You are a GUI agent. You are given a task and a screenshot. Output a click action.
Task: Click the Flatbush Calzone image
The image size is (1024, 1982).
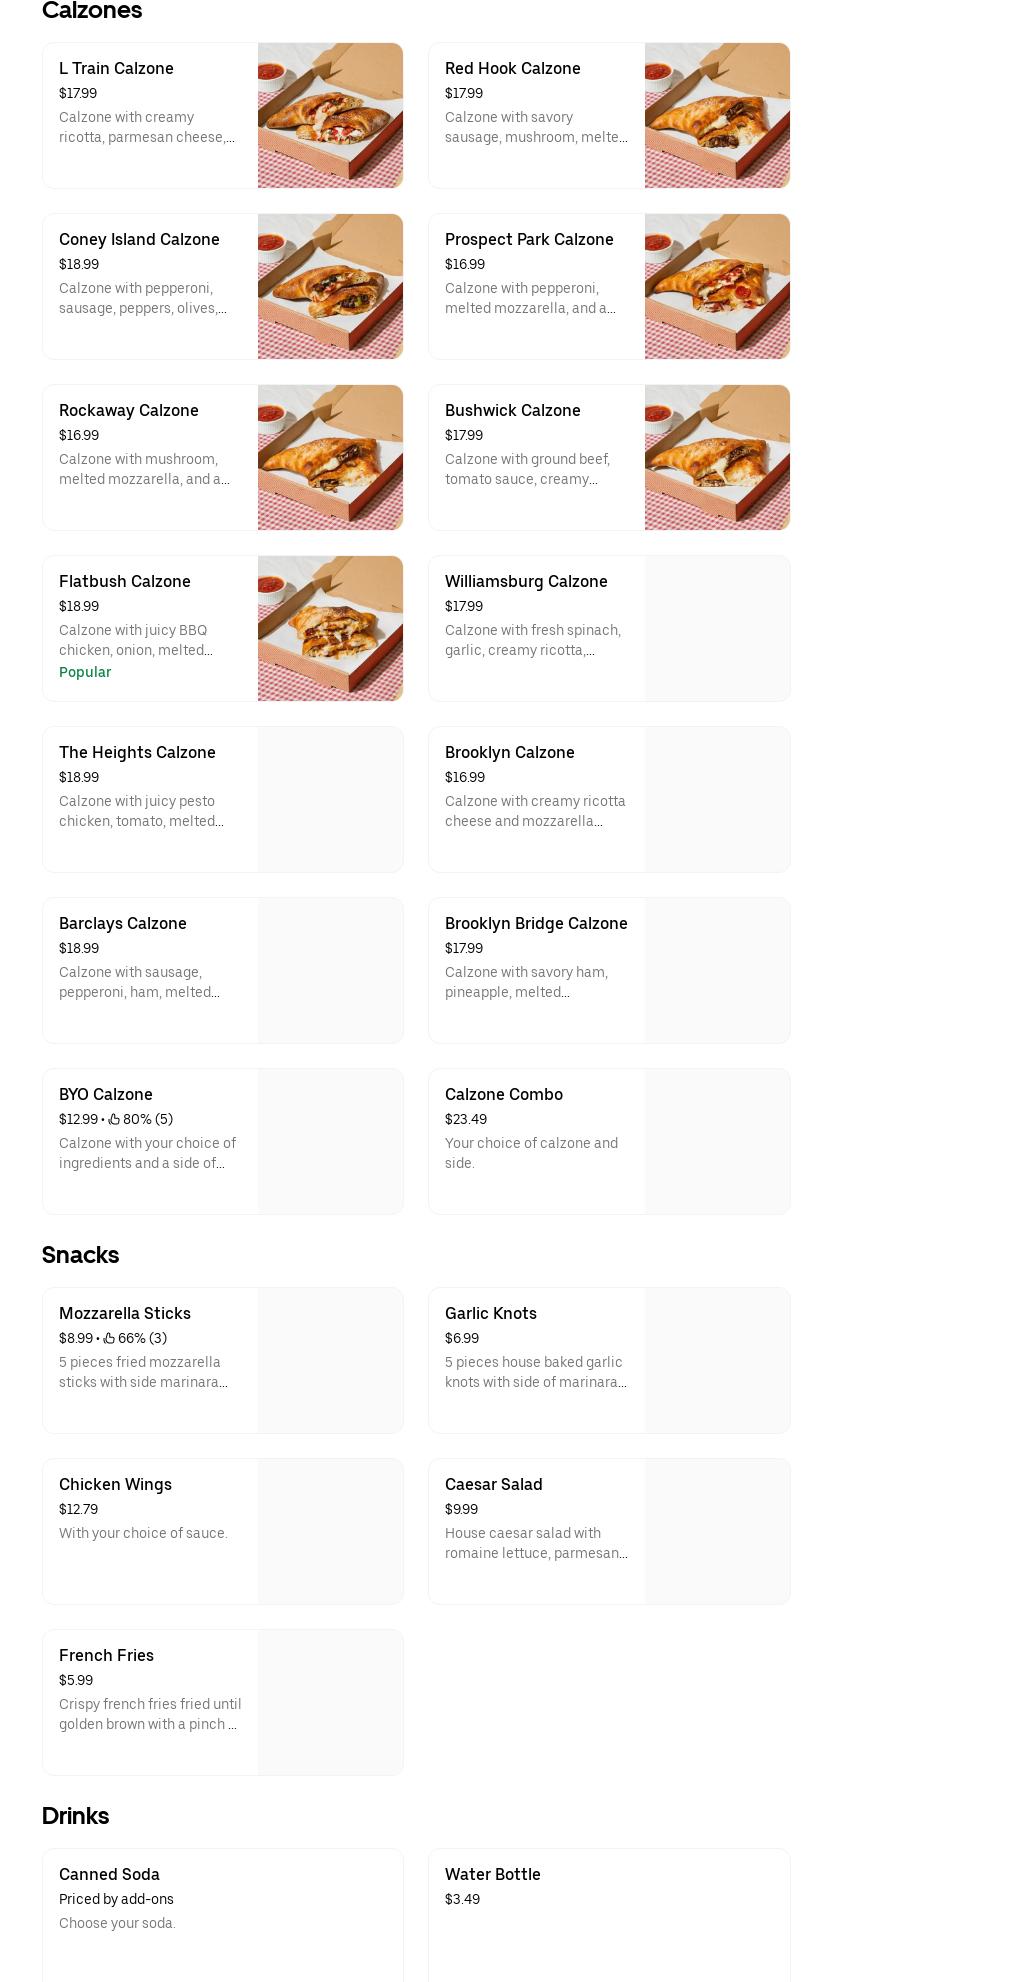(330, 628)
